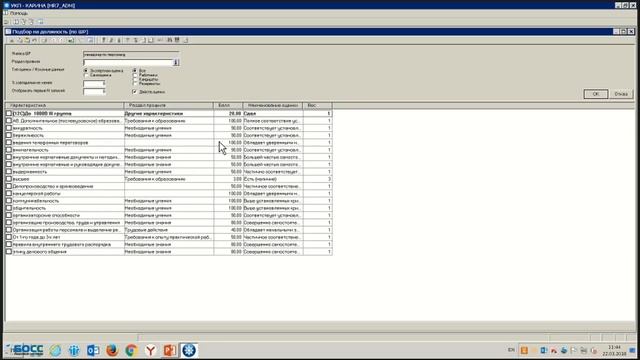Check the этикет делового общения row checkbox
640x360 pixels.
(x=9, y=251)
